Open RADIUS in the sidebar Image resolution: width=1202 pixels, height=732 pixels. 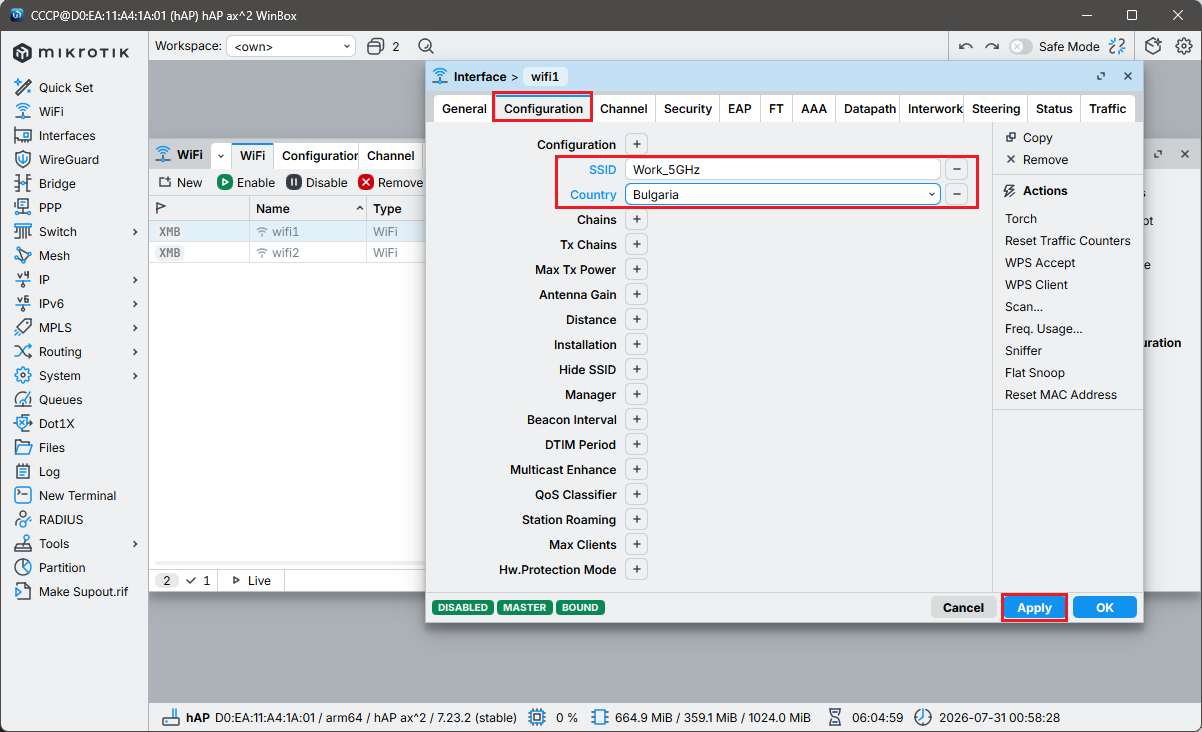[x=61, y=520]
